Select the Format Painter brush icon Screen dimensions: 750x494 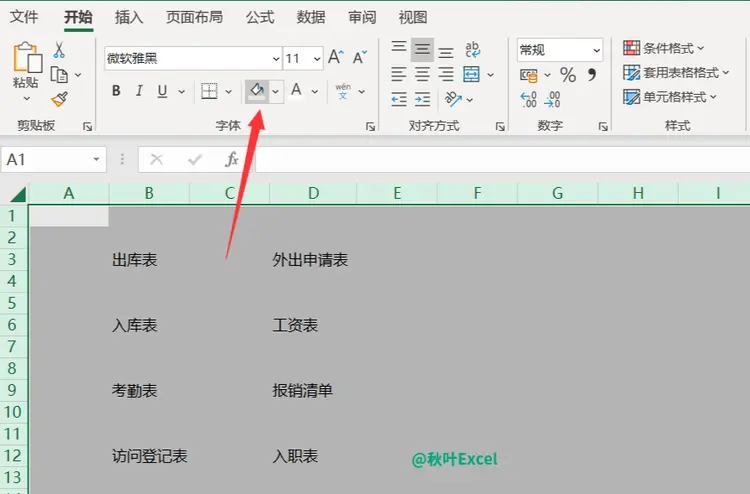(x=60, y=99)
